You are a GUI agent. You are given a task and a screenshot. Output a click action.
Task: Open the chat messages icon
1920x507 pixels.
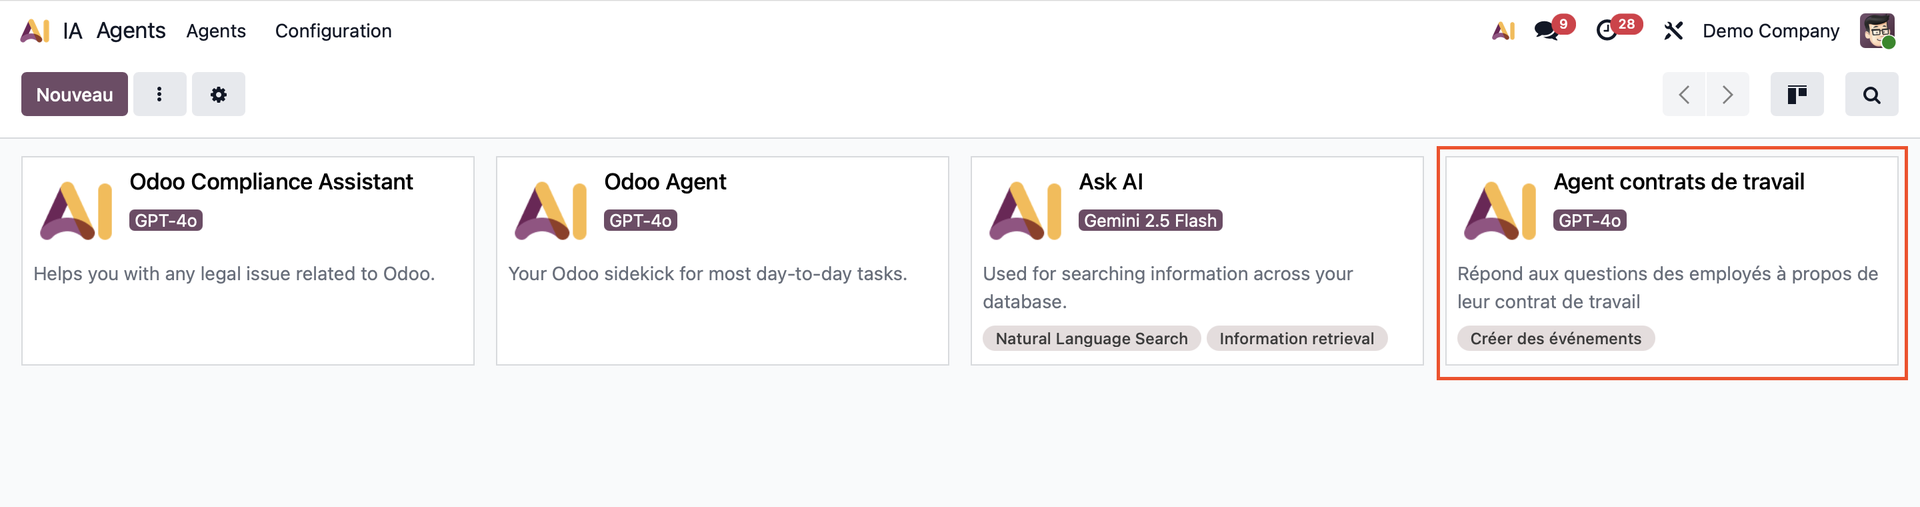tap(1547, 31)
